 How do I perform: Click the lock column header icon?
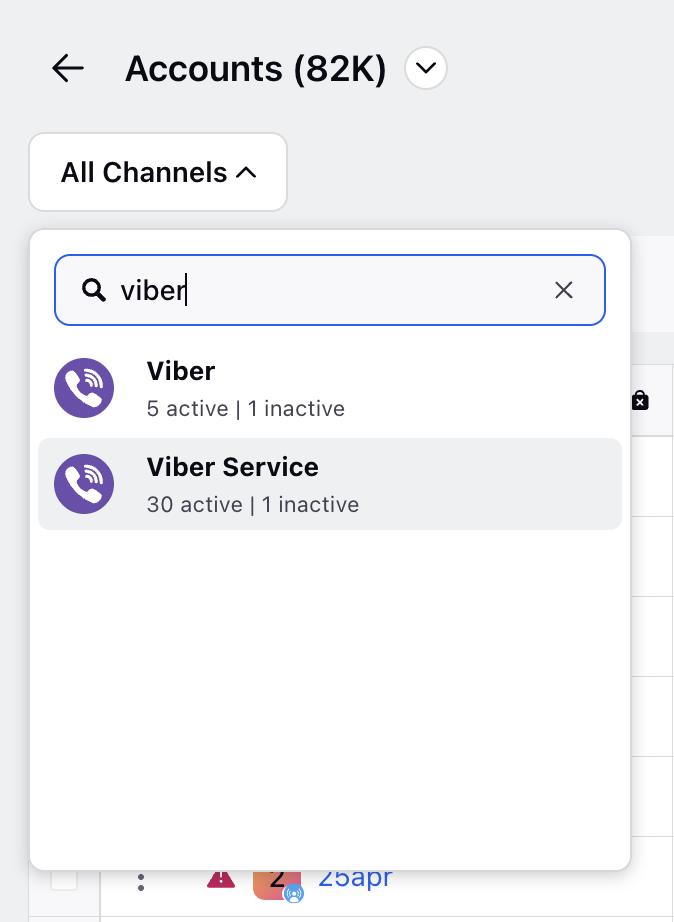(640, 400)
